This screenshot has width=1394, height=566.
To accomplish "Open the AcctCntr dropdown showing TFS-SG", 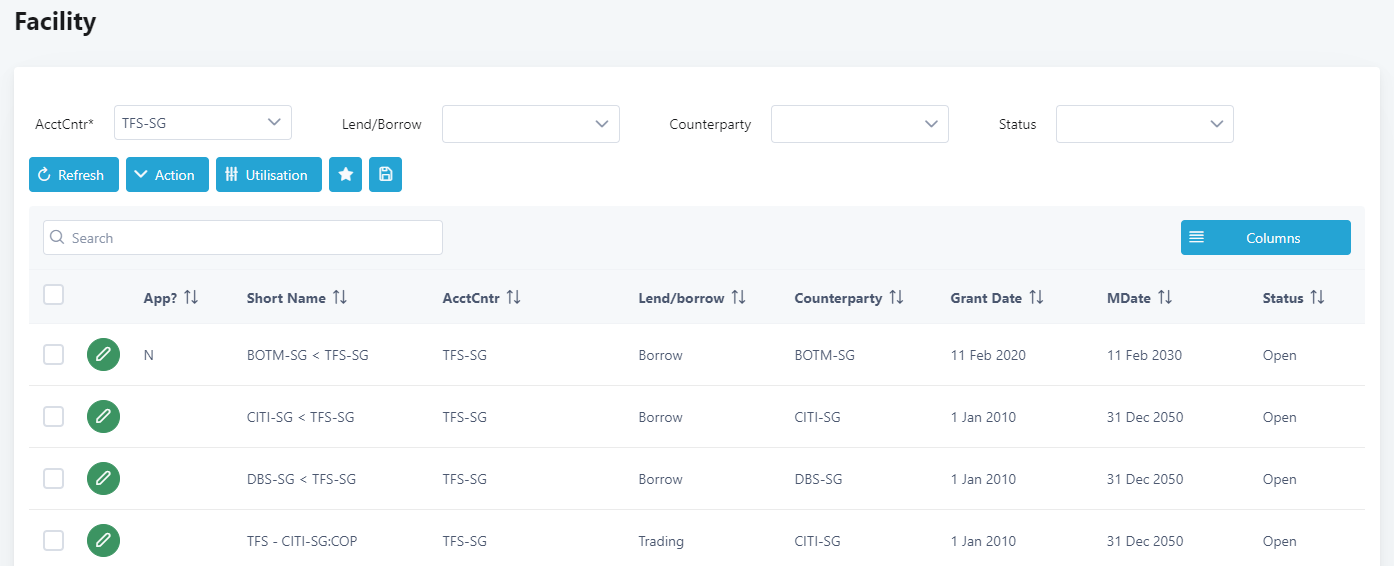I will 203,123.
